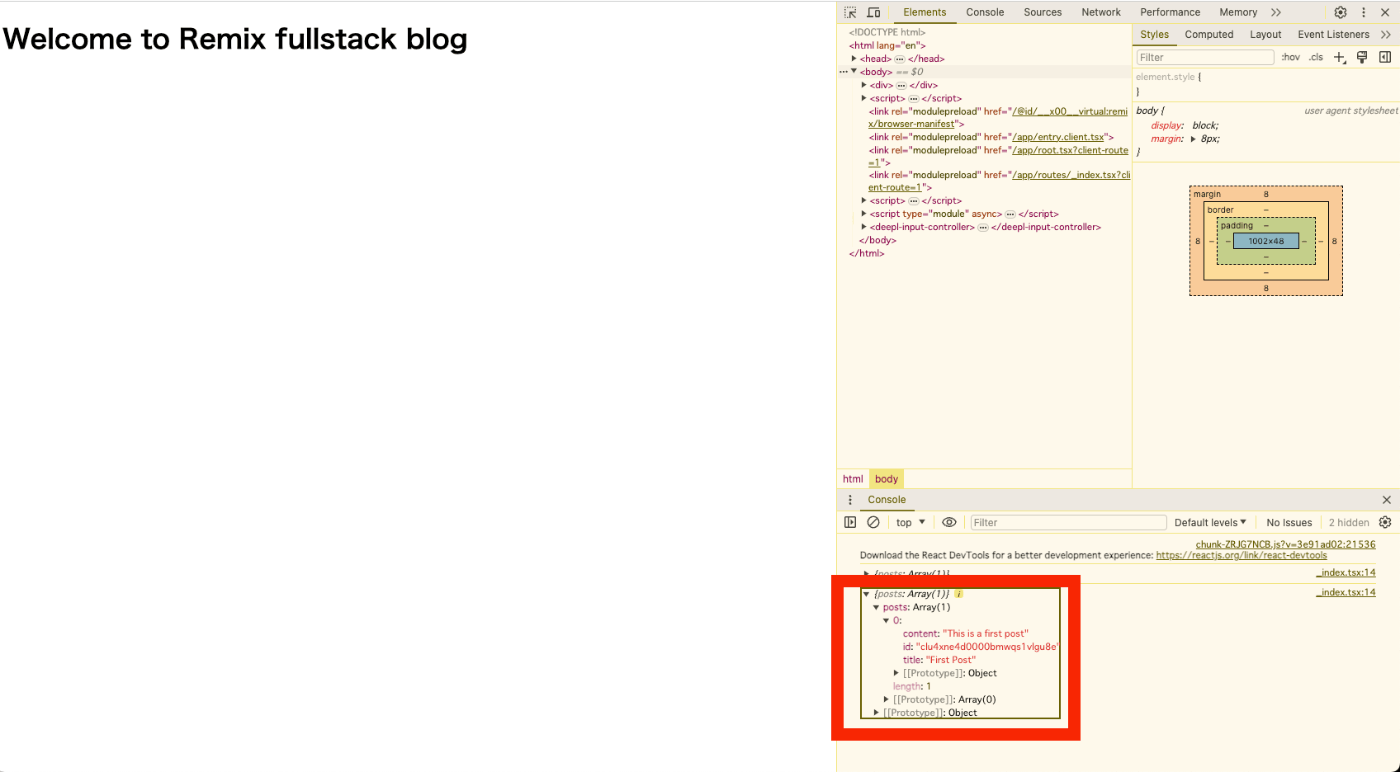This screenshot has width=1400, height=772.
Task: Select the Event Listeners pane tab
Action: [1333, 34]
